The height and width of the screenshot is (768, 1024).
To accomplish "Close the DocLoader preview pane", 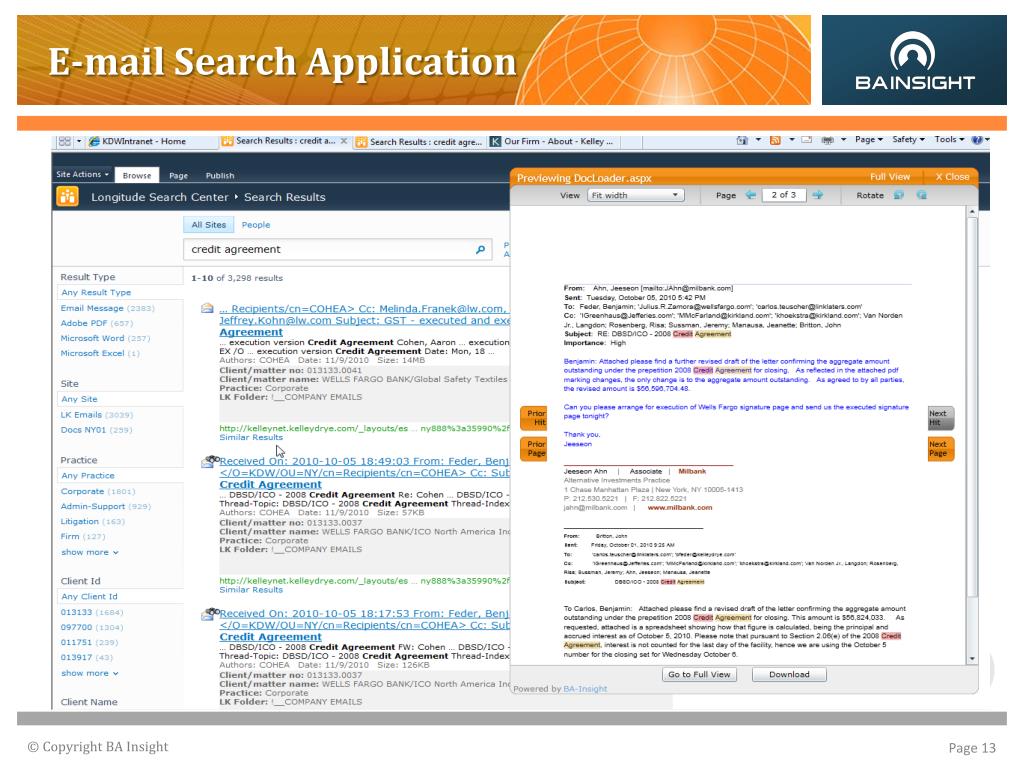I will click(952, 177).
